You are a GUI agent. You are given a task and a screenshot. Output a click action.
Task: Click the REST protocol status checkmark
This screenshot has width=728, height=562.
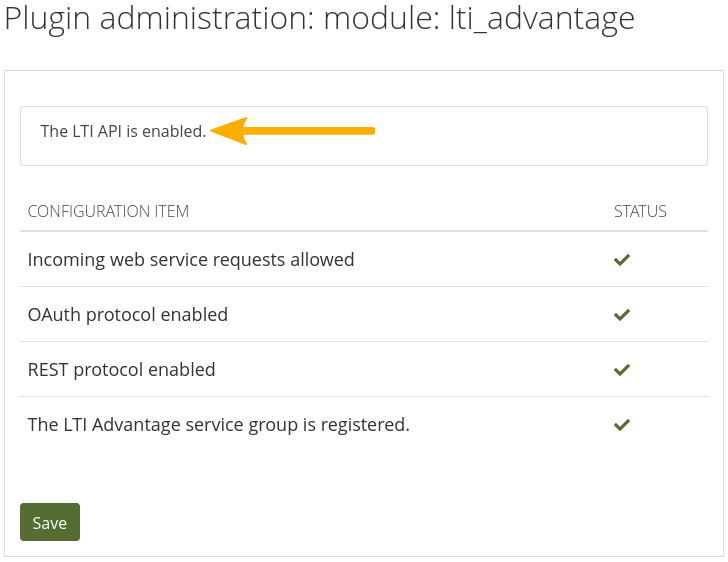click(621, 370)
